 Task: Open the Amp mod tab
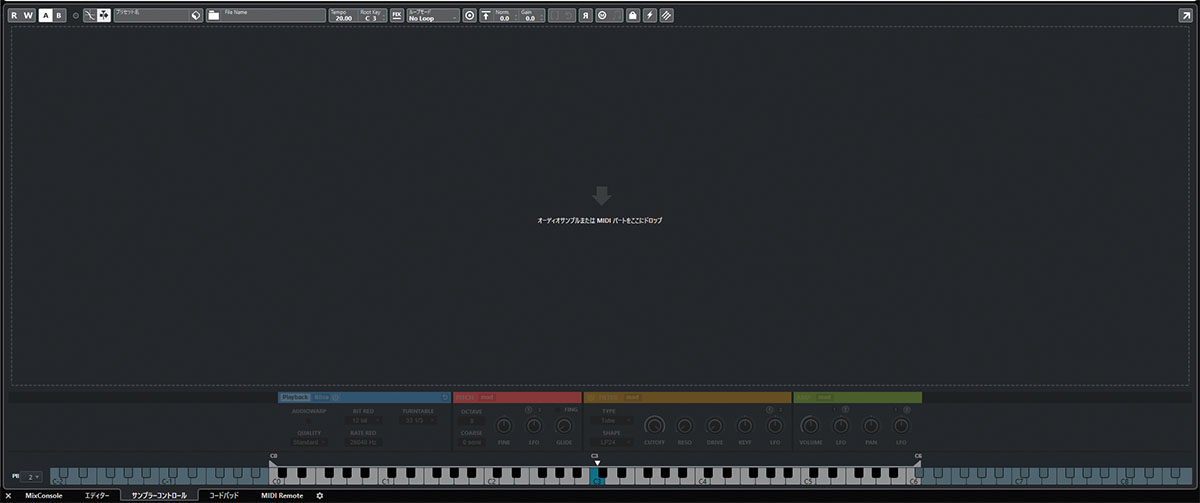tap(824, 397)
